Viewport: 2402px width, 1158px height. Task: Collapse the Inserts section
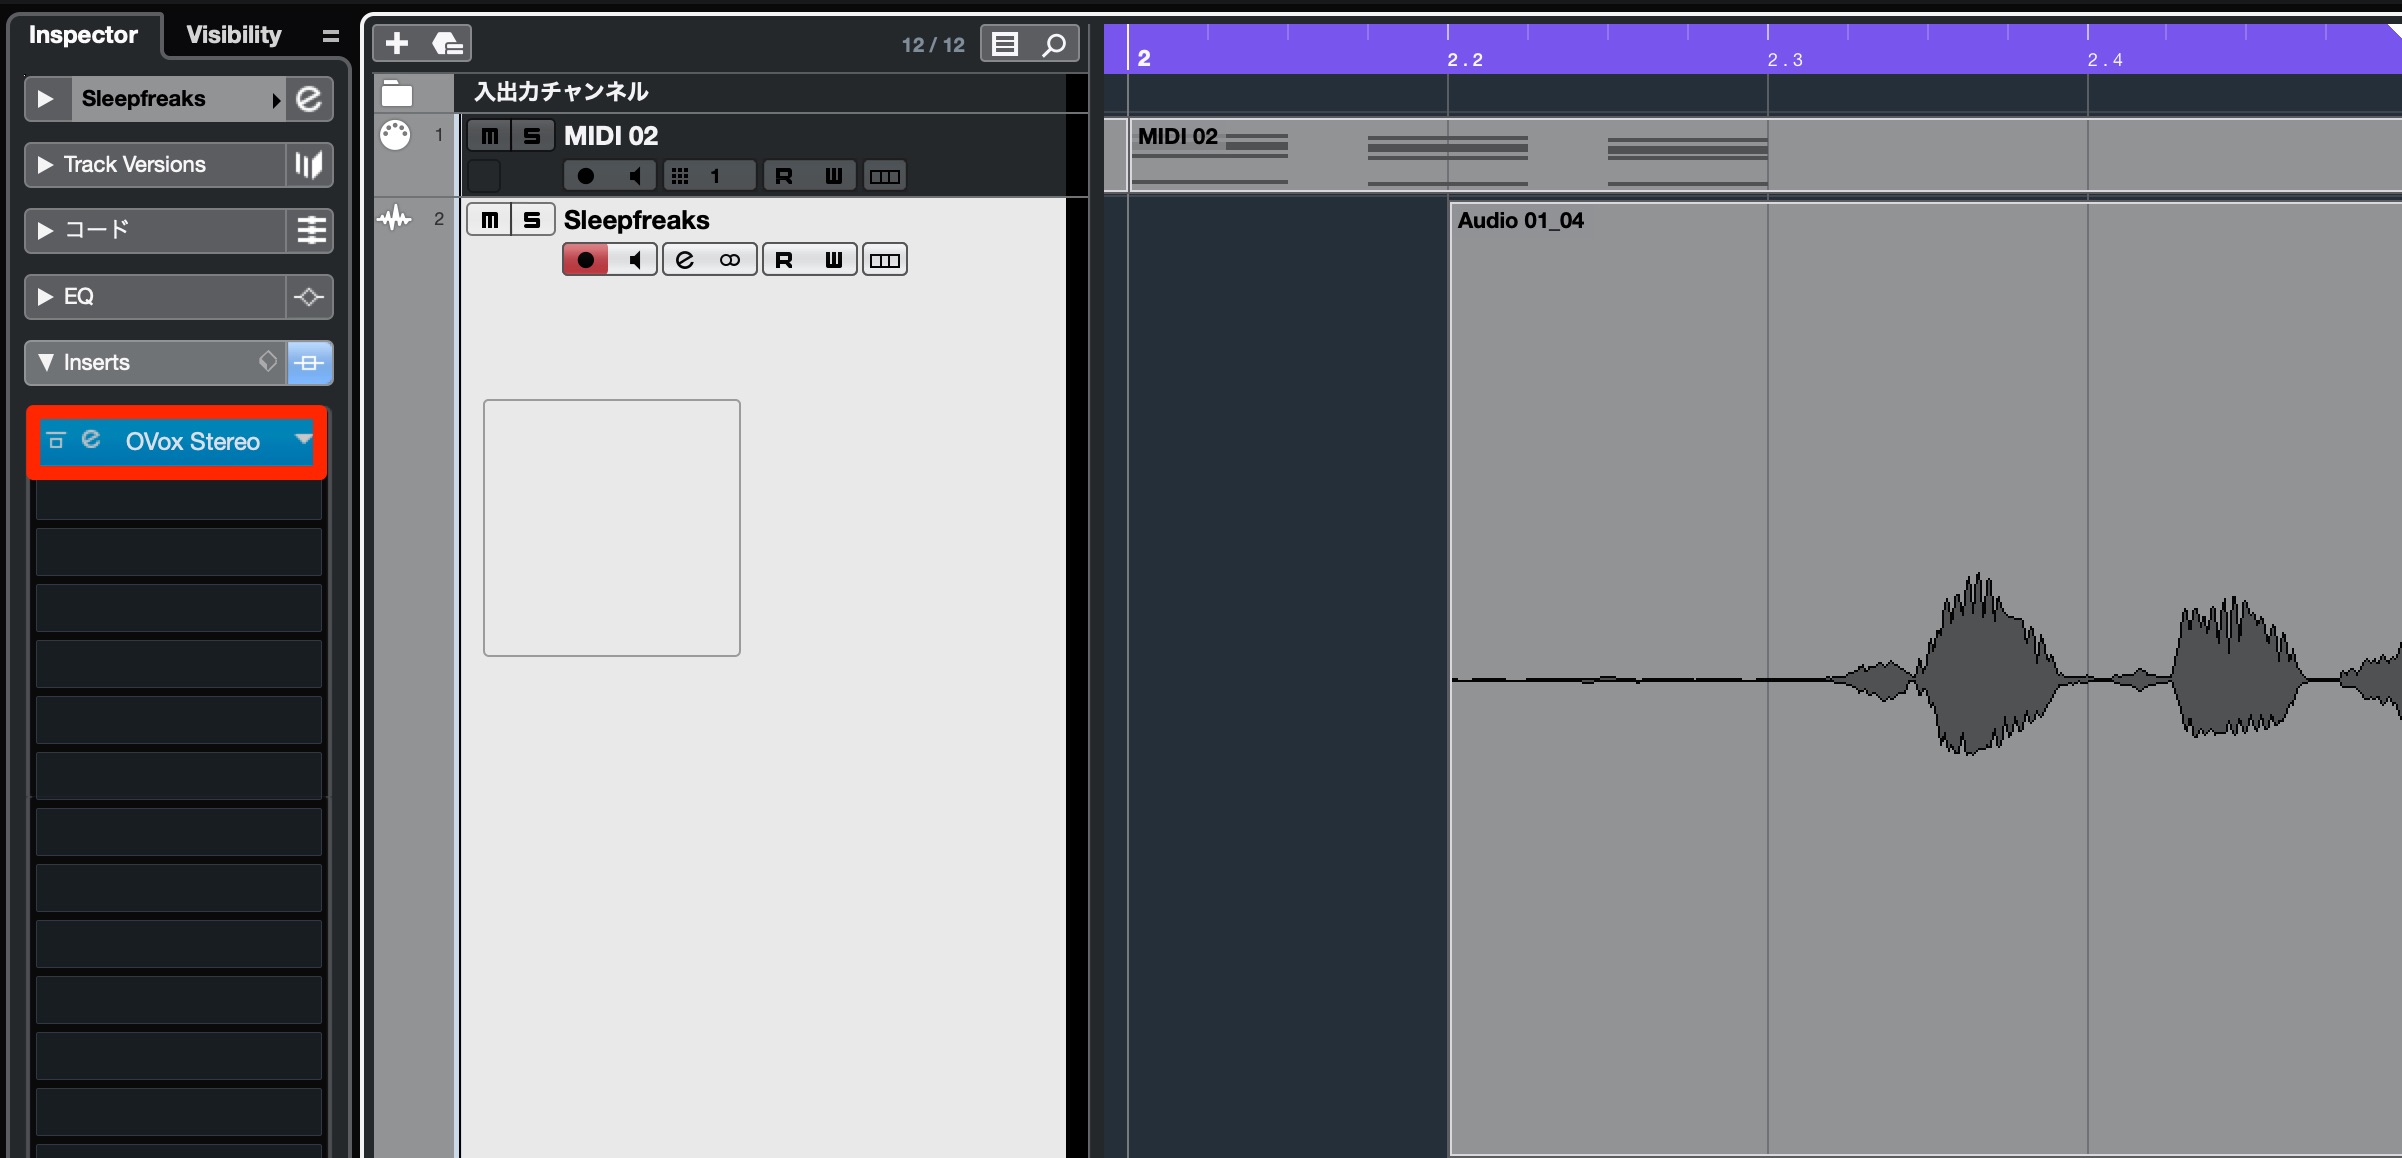[x=45, y=362]
